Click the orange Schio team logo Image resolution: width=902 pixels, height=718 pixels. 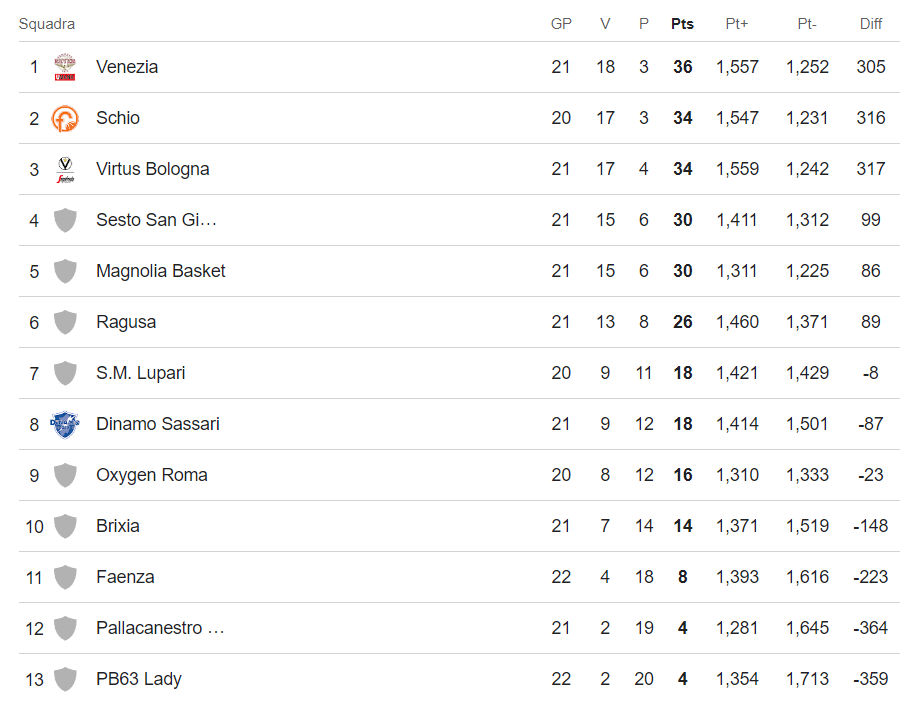(65, 119)
